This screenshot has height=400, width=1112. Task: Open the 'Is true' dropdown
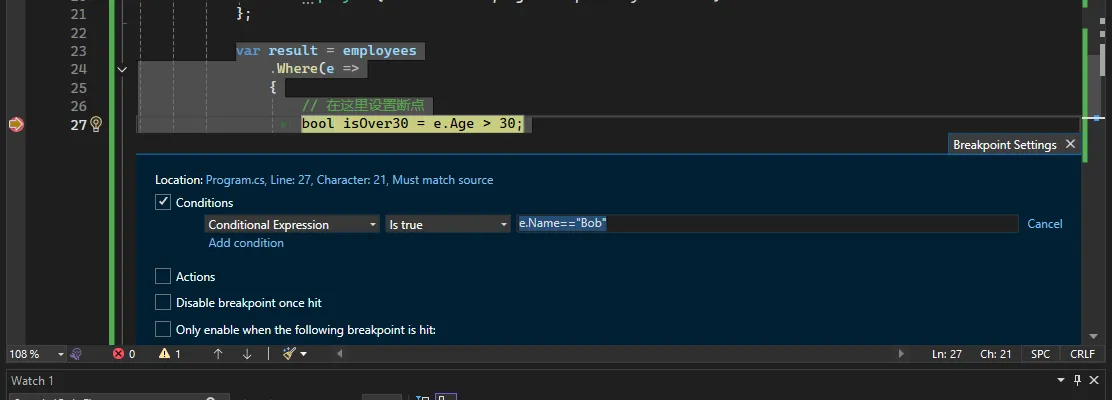tap(449, 225)
